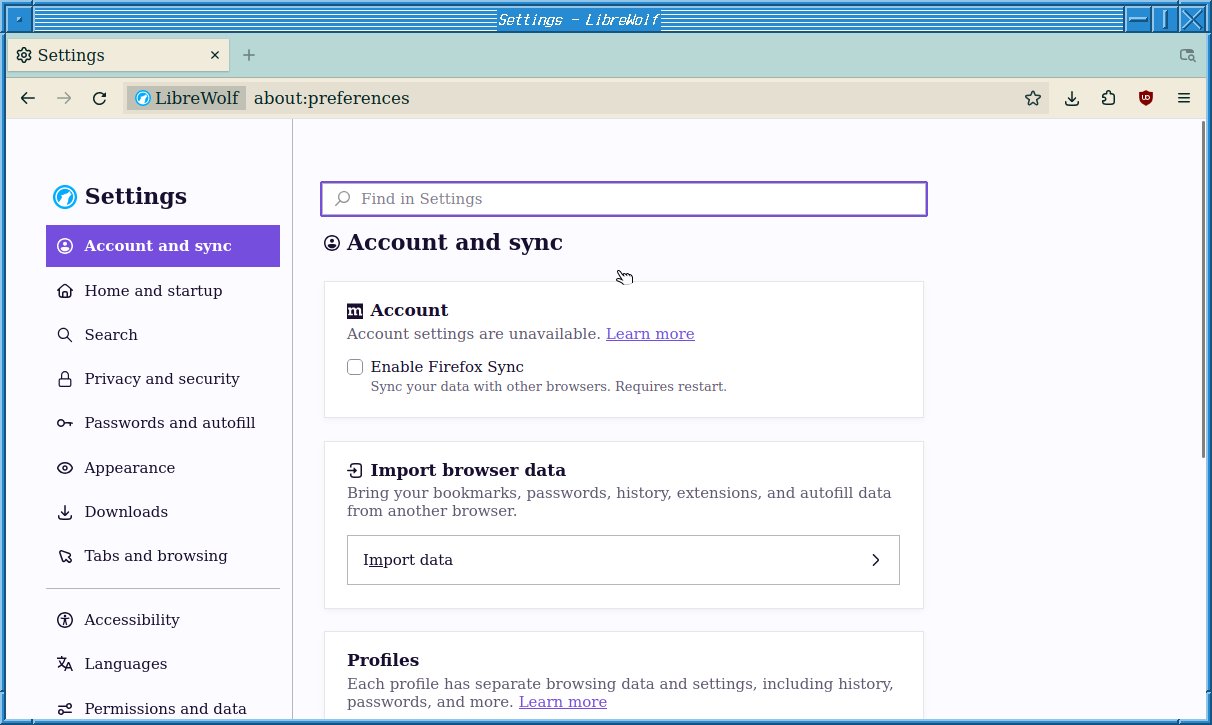The width and height of the screenshot is (1212, 725).
Task: Open Passwords and autofill settings
Action: pyautogui.click(x=163, y=423)
